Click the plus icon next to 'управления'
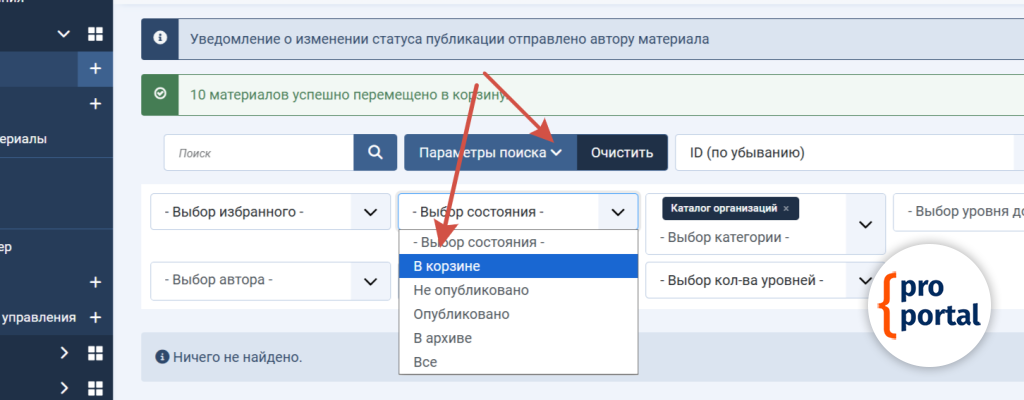The image size is (1024, 400). coord(95,317)
